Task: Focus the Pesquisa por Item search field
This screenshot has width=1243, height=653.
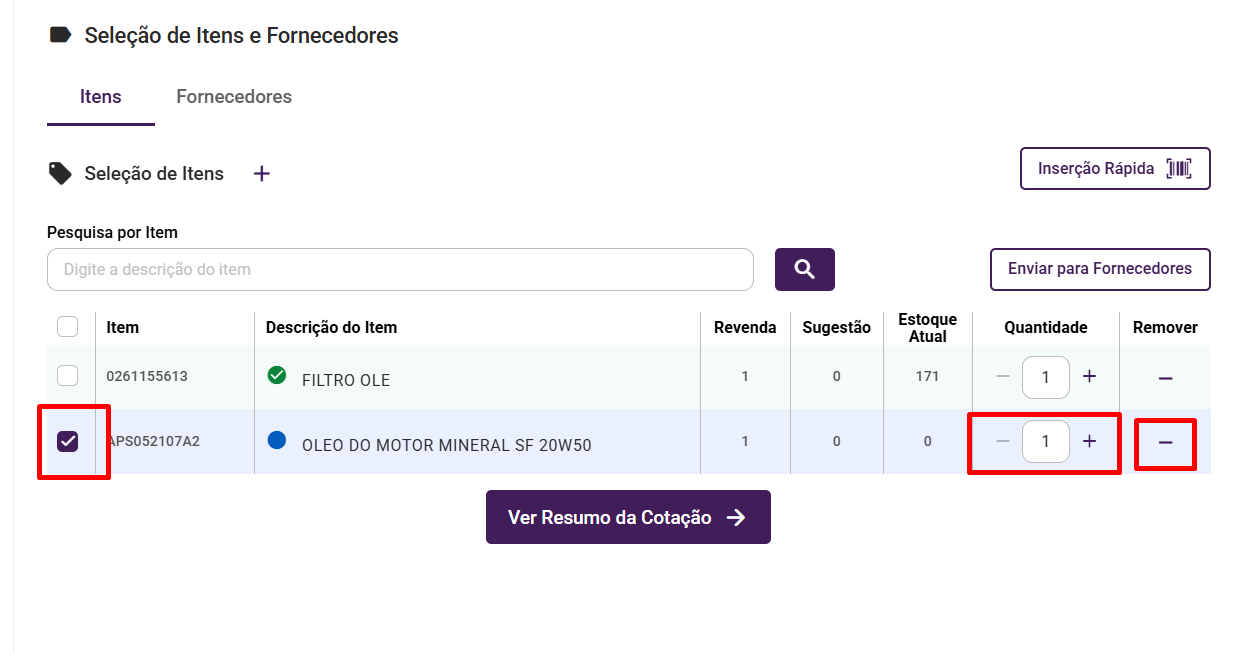Action: pyautogui.click(x=400, y=269)
